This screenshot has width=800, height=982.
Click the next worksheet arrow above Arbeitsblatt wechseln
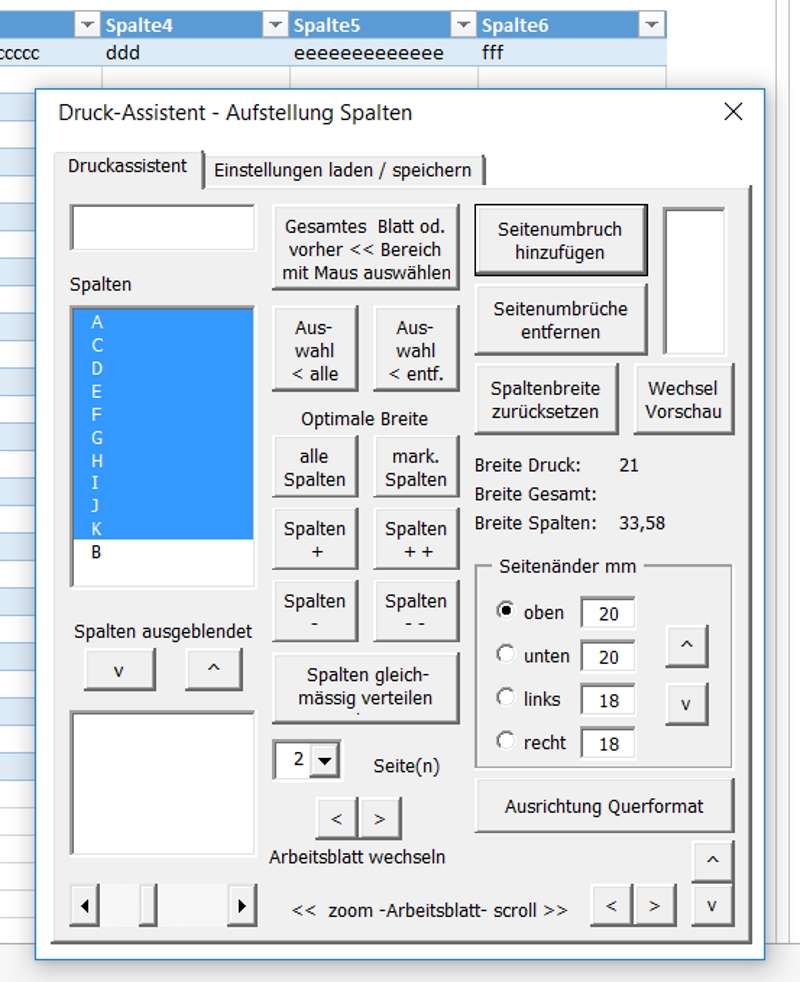(380, 819)
